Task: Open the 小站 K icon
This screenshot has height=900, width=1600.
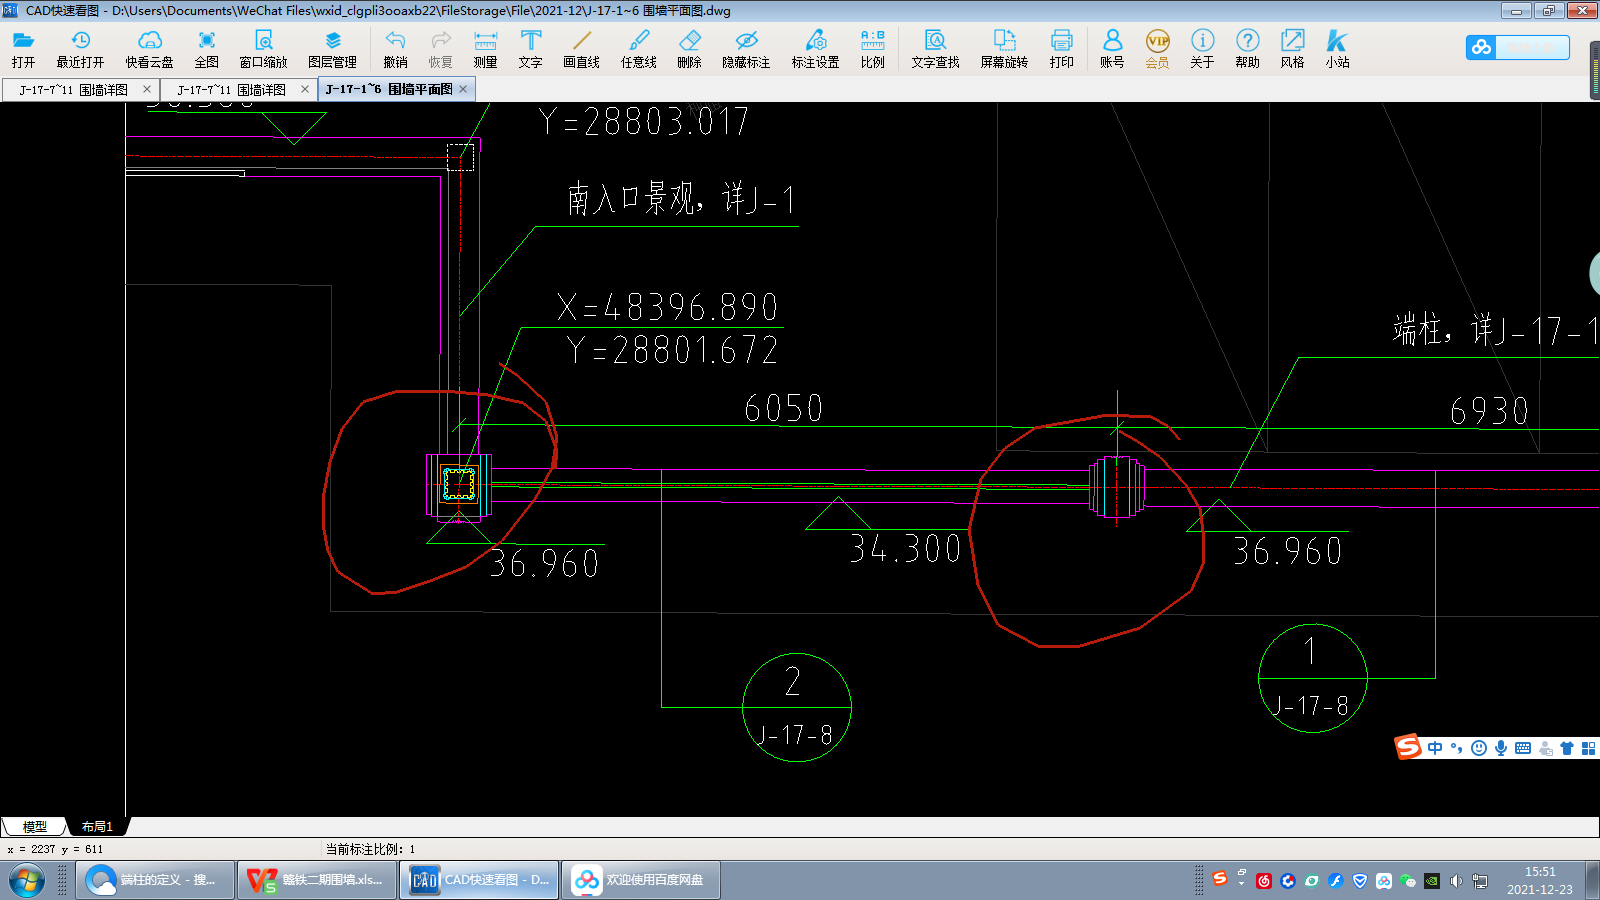Action: pos(1337,49)
